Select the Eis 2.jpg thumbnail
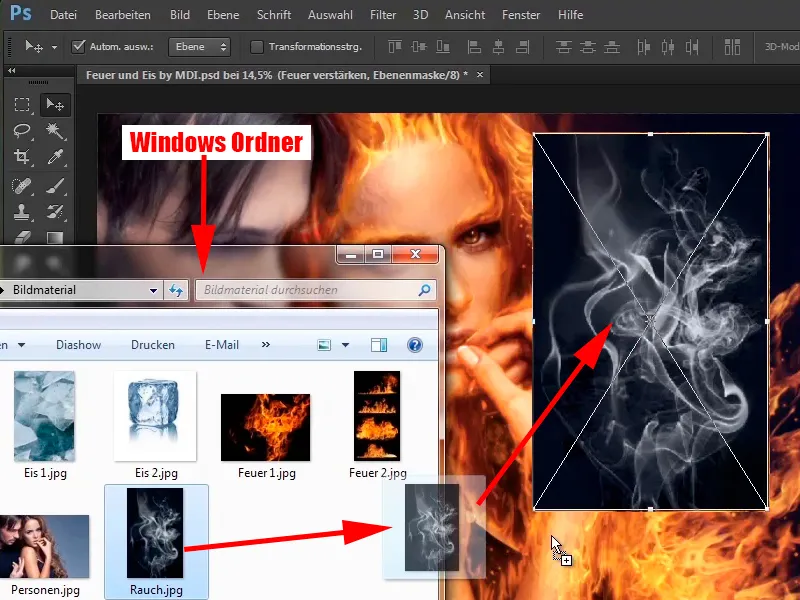 (155, 416)
